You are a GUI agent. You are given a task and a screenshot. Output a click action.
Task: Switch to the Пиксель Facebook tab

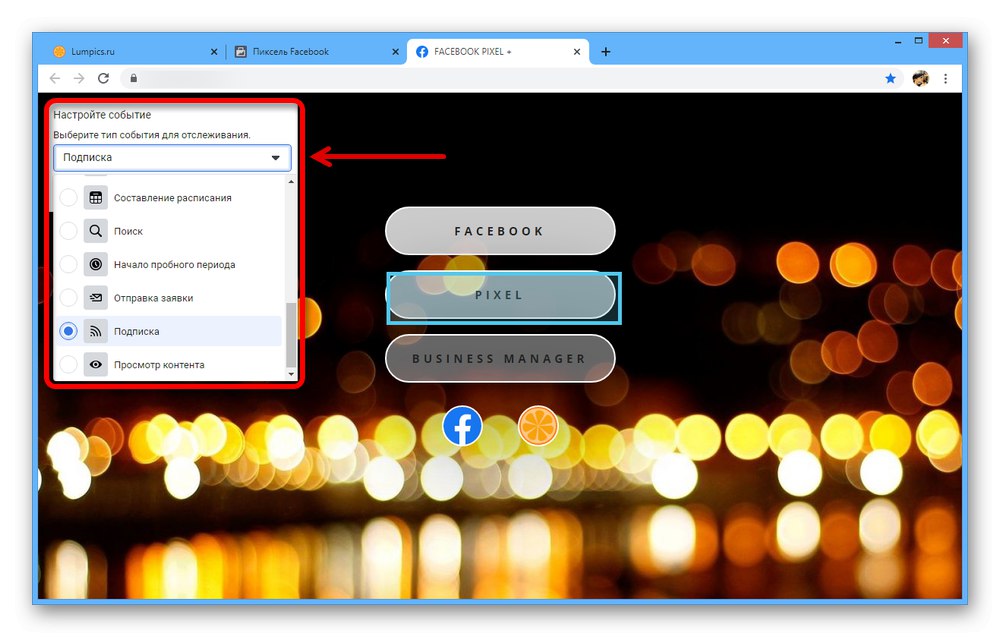316,52
